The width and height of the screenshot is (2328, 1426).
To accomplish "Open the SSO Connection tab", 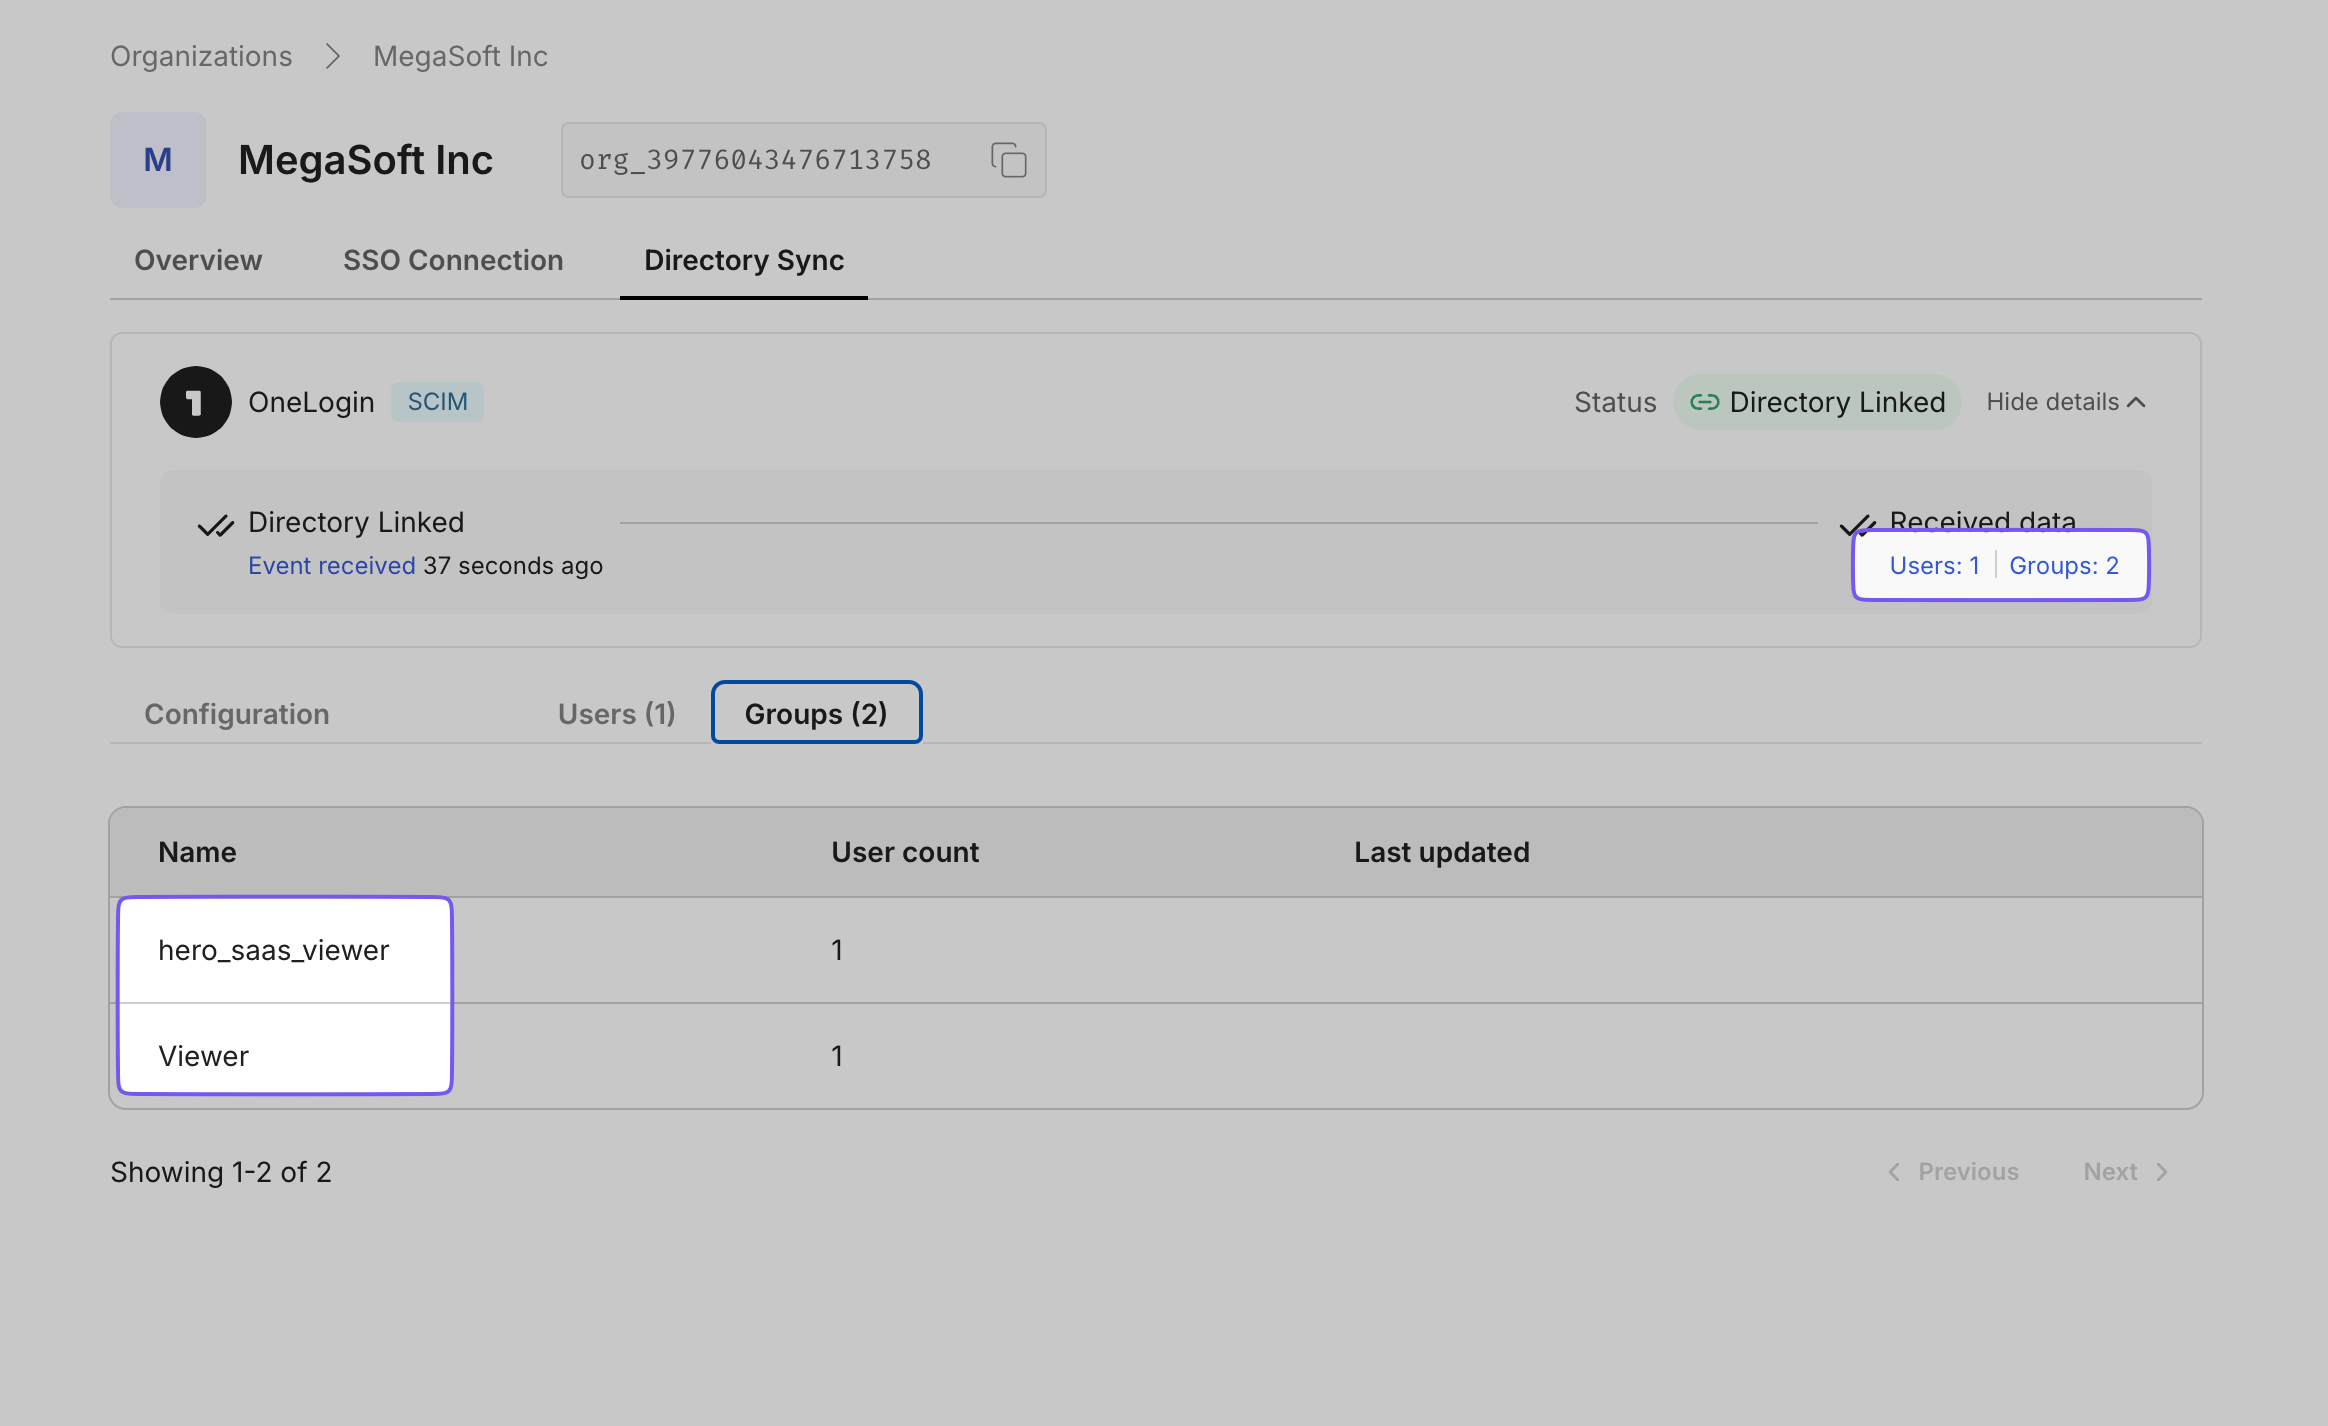I will pyautogui.click(x=453, y=260).
